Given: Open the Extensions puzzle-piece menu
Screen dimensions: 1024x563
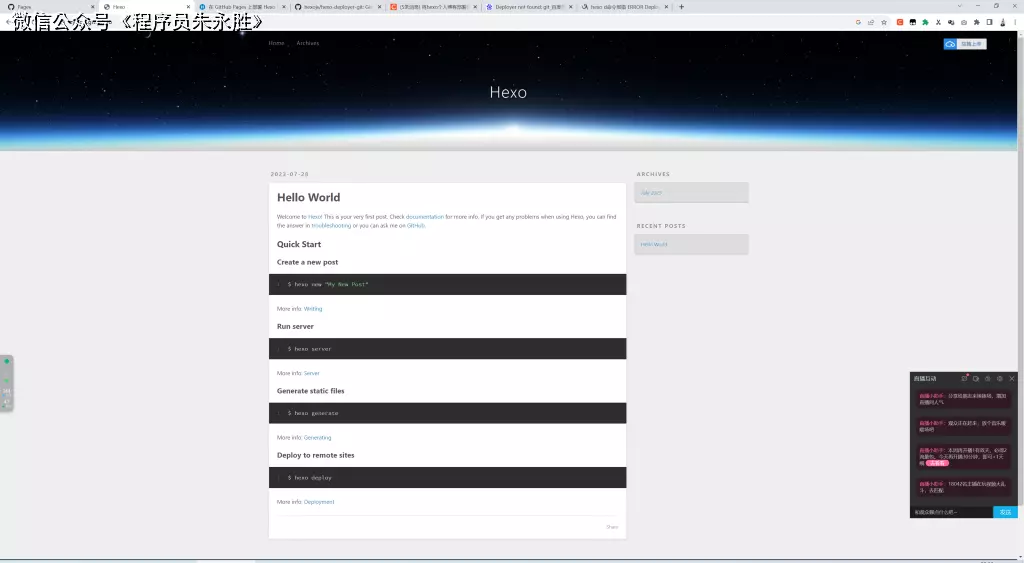Looking at the screenshot, I should (977, 22).
